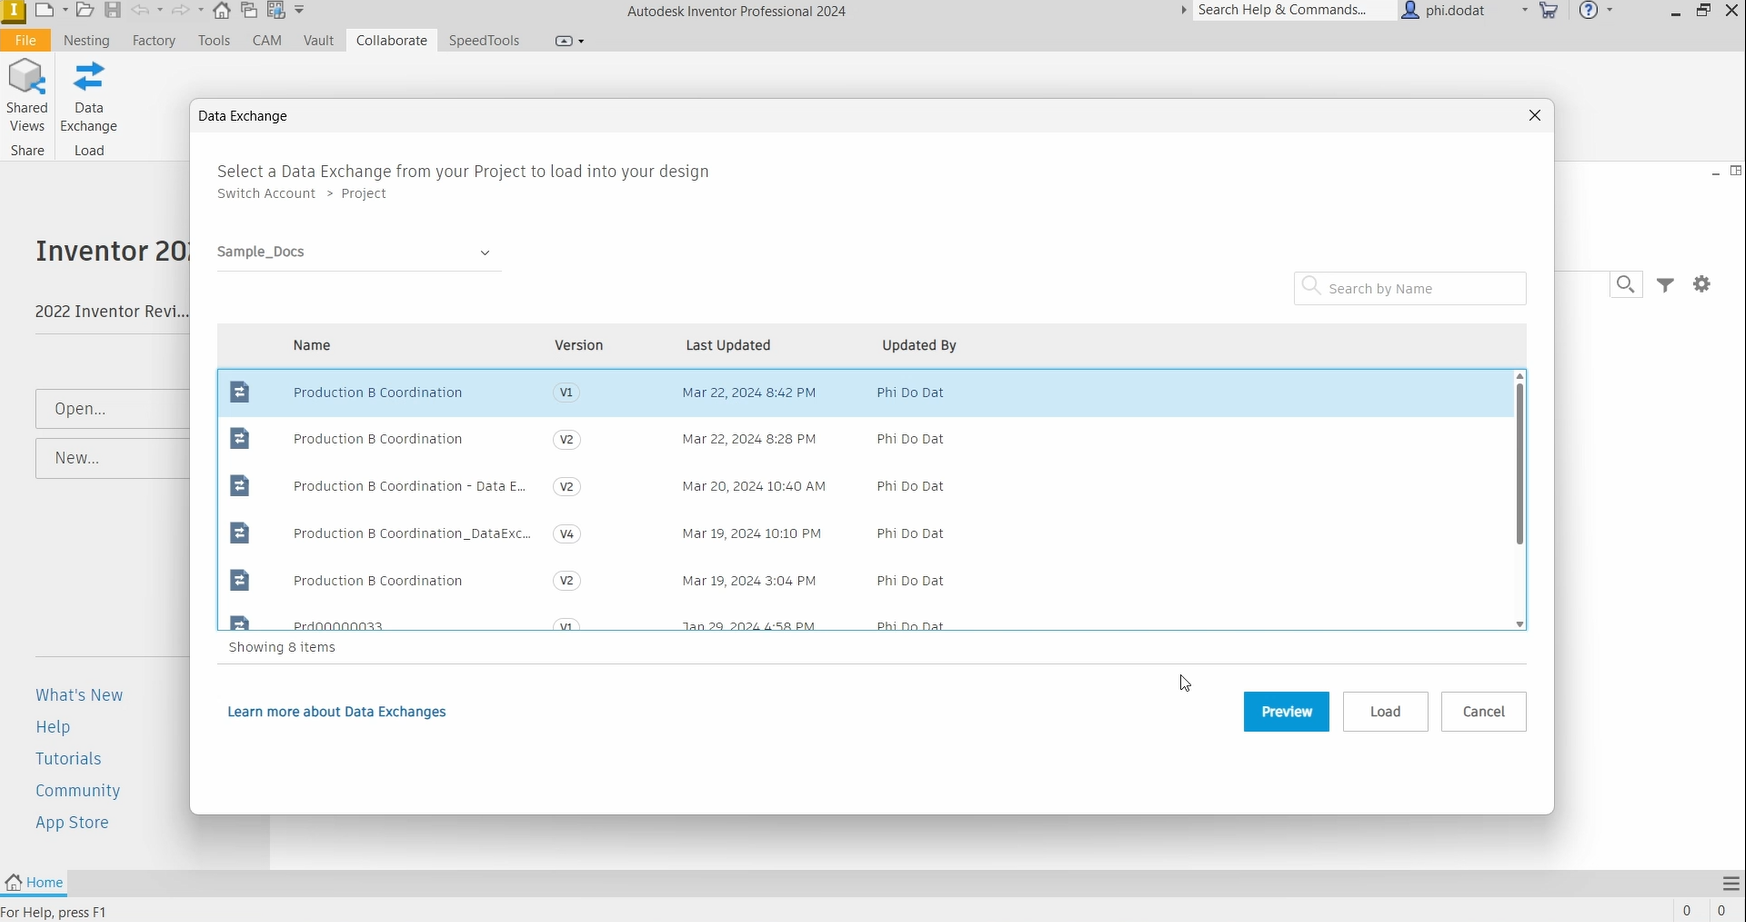Open the File menu tab

[x=25, y=41]
